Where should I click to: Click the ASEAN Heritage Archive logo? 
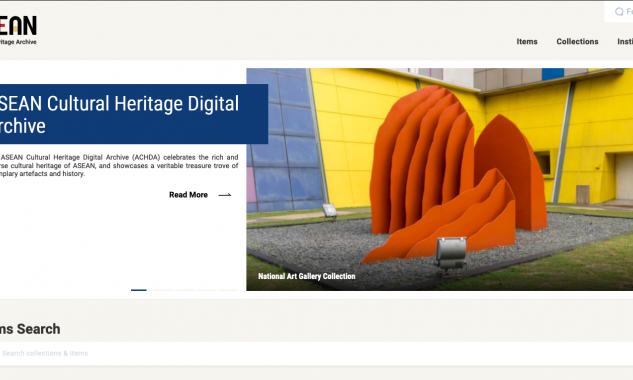[x=18, y=30]
